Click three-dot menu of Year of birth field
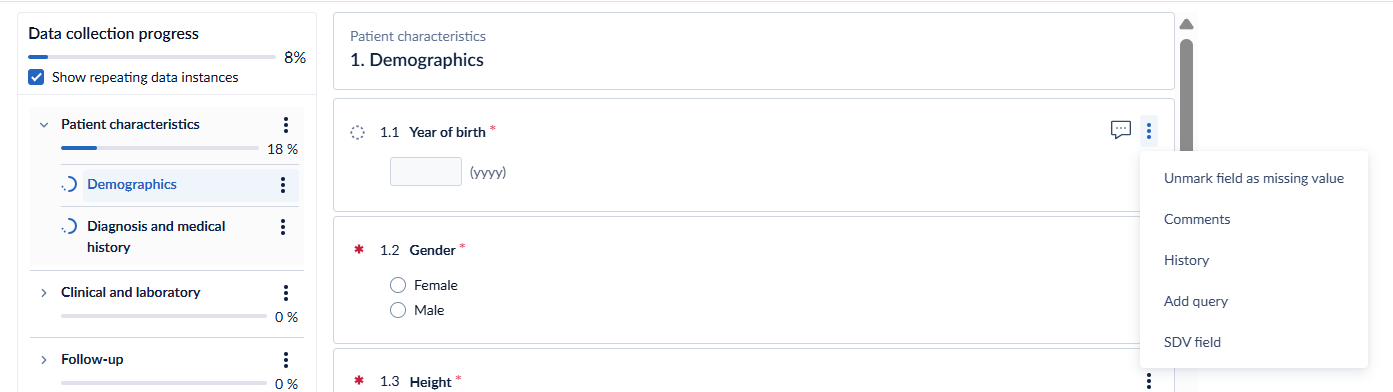Screen dimensions: 1393x392 [1149, 130]
